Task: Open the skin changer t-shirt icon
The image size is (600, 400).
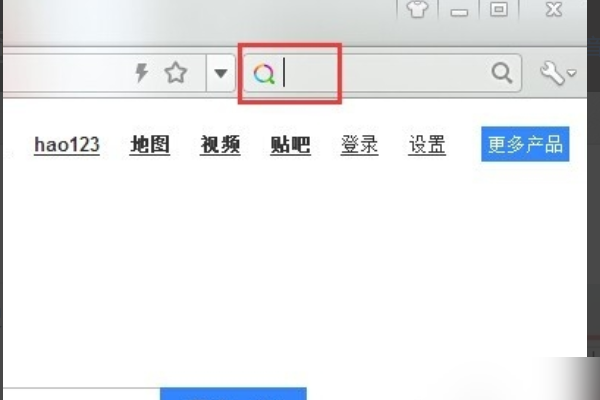Action: click(417, 9)
